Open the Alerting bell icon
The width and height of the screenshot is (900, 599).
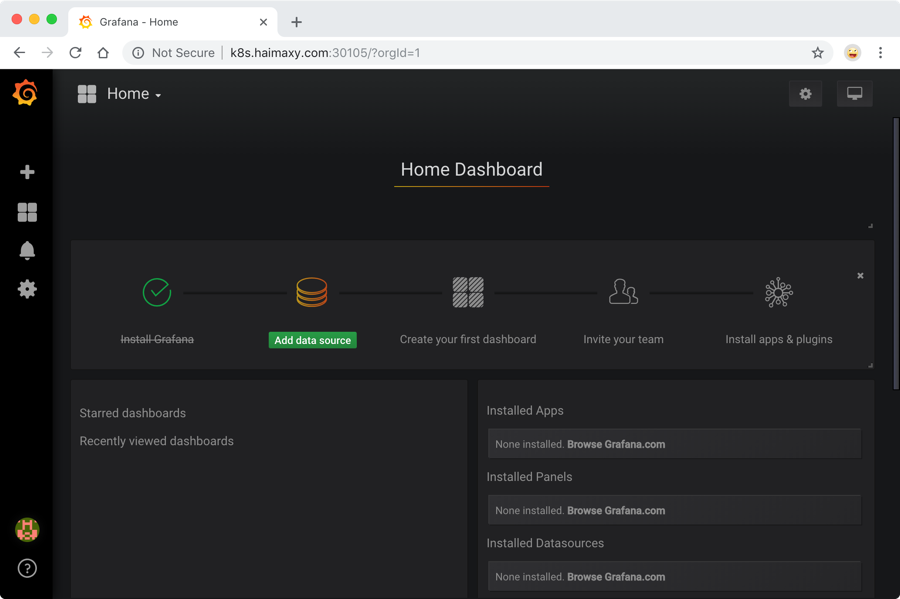(x=27, y=251)
